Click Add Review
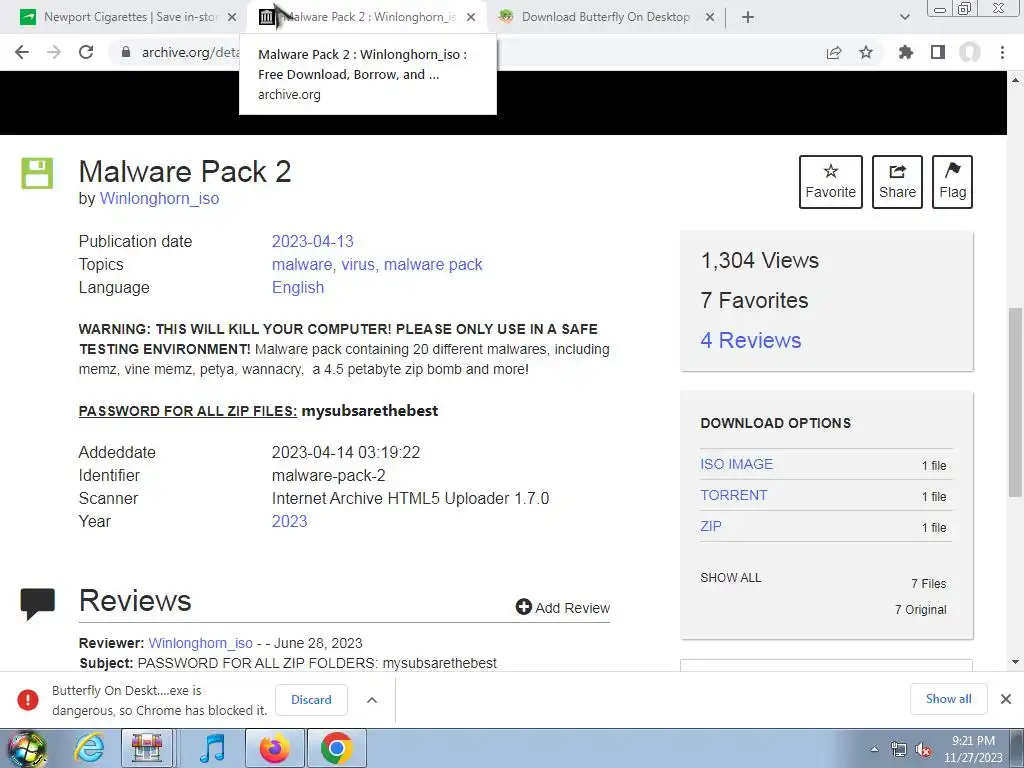The height and width of the screenshot is (768, 1024). pyautogui.click(x=562, y=607)
